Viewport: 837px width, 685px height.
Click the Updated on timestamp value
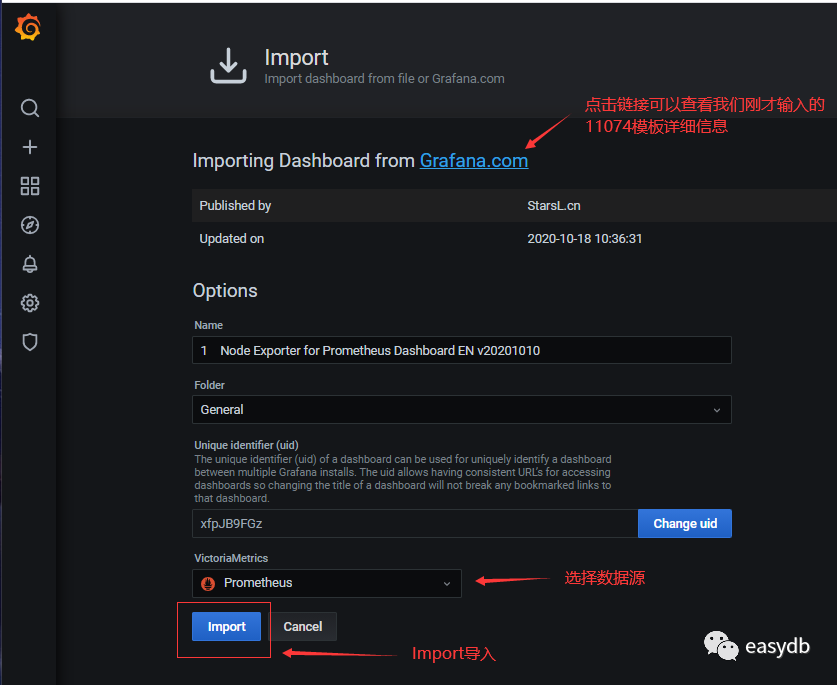(x=584, y=239)
